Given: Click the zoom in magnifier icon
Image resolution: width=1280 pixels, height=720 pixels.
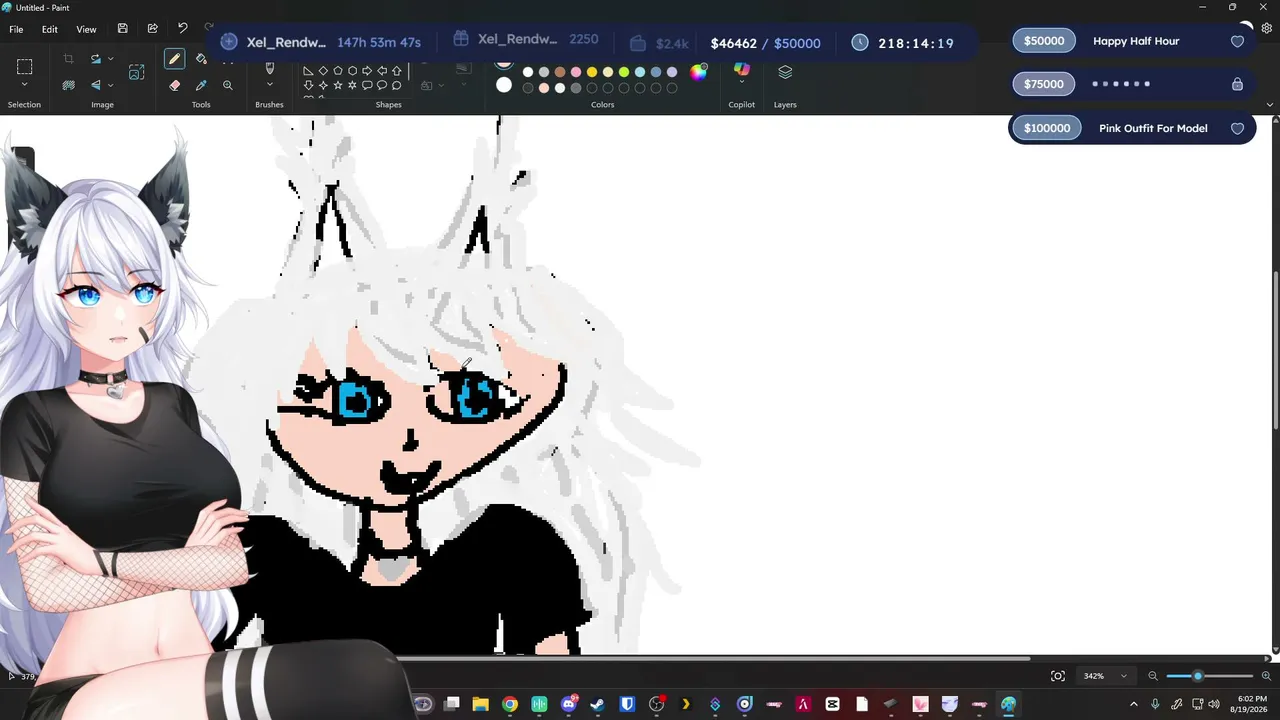Looking at the screenshot, I should pos(1266,676).
